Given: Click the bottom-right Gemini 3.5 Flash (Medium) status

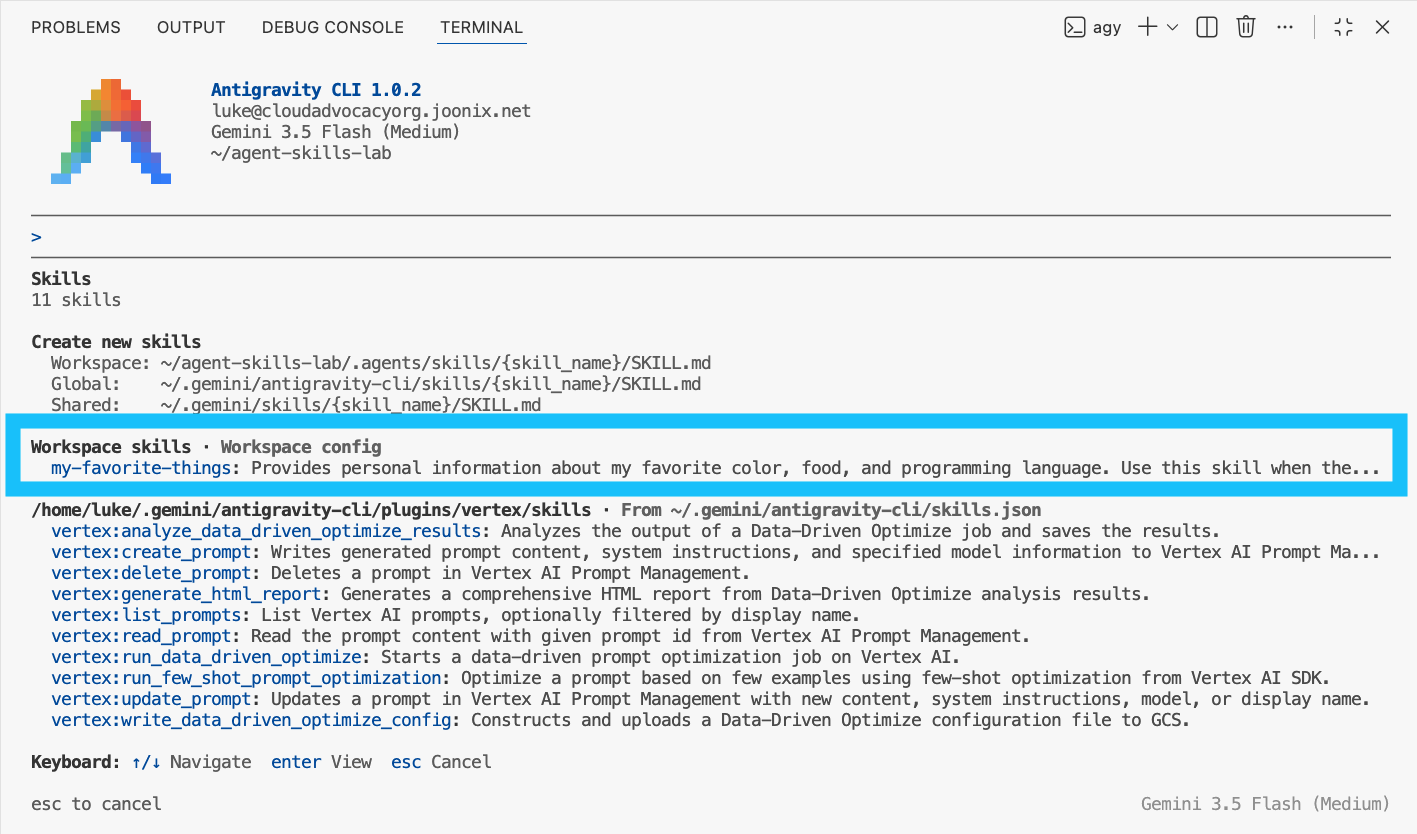Looking at the screenshot, I should point(1265,804).
